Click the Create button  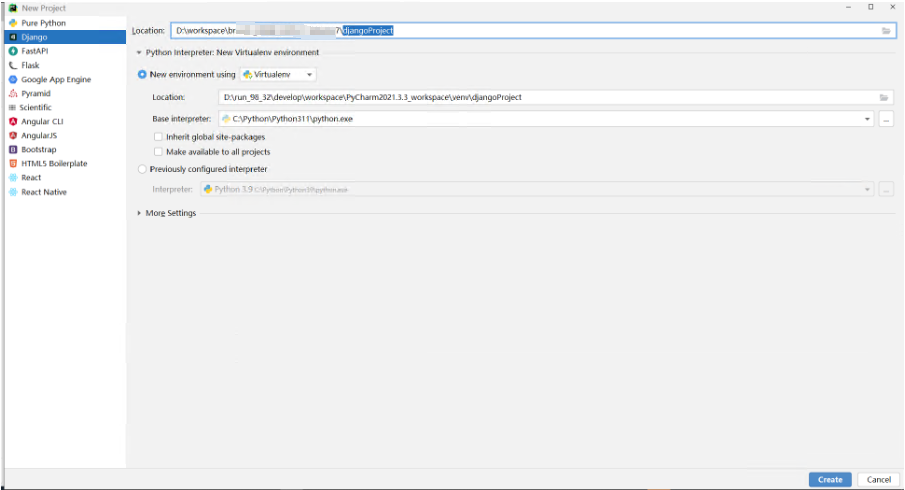point(830,480)
